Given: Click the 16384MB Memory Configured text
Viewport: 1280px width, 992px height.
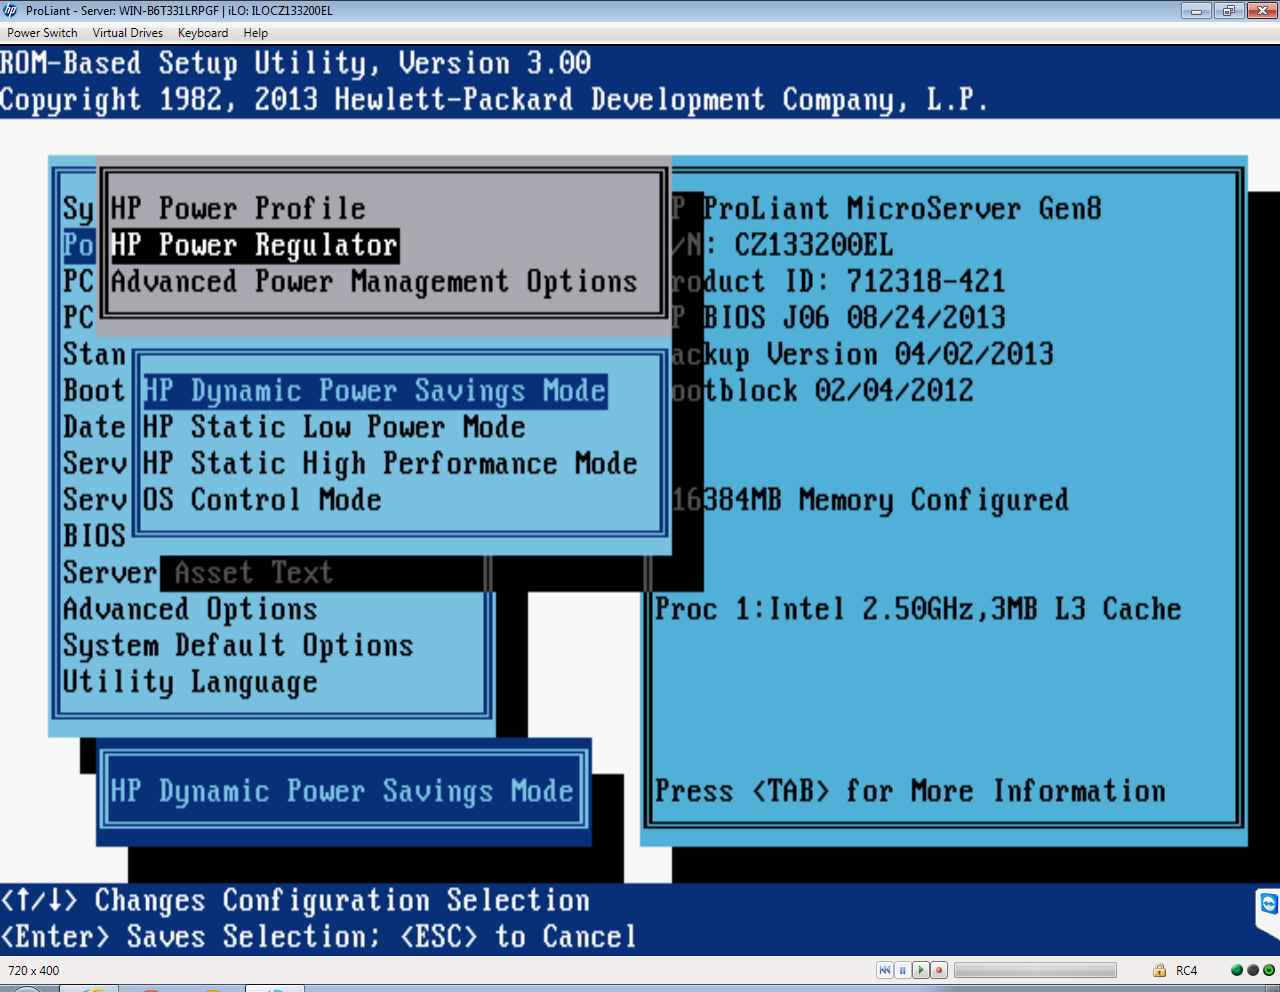Looking at the screenshot, I should 870,500.
